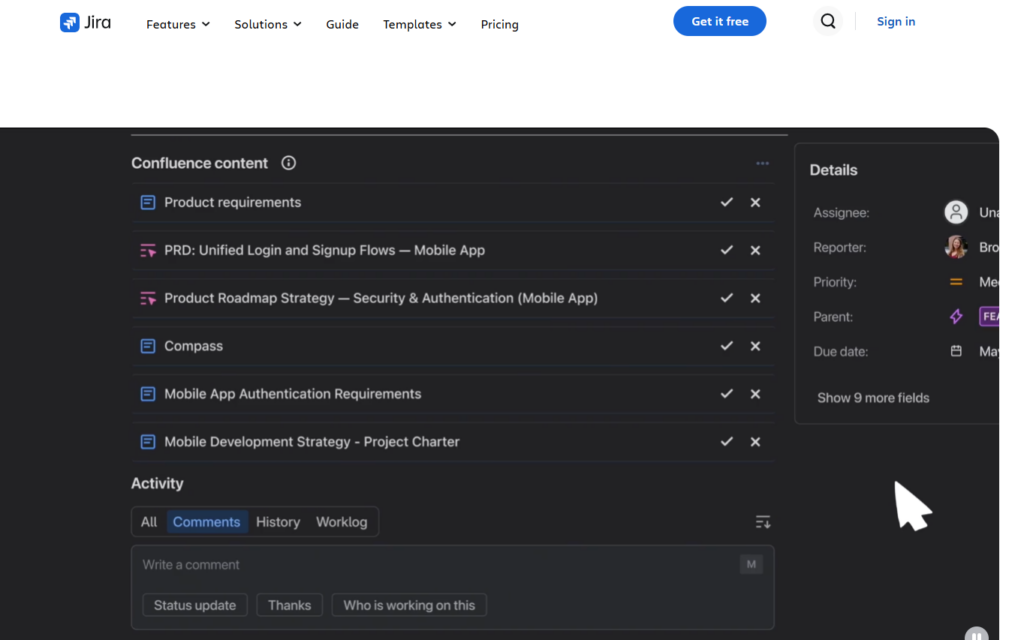Click the Assignee field label
This screenshot has height=640, width=1024.
841,212
